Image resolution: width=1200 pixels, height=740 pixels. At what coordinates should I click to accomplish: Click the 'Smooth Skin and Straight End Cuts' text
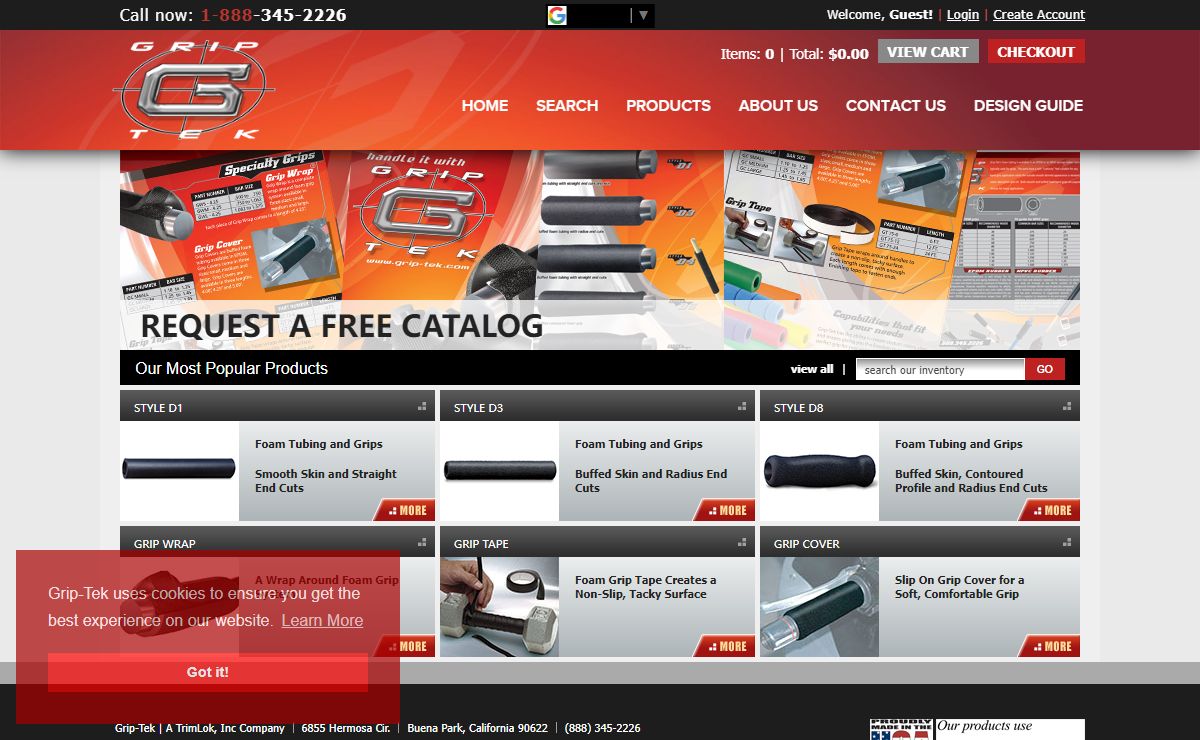click(326, 481)
